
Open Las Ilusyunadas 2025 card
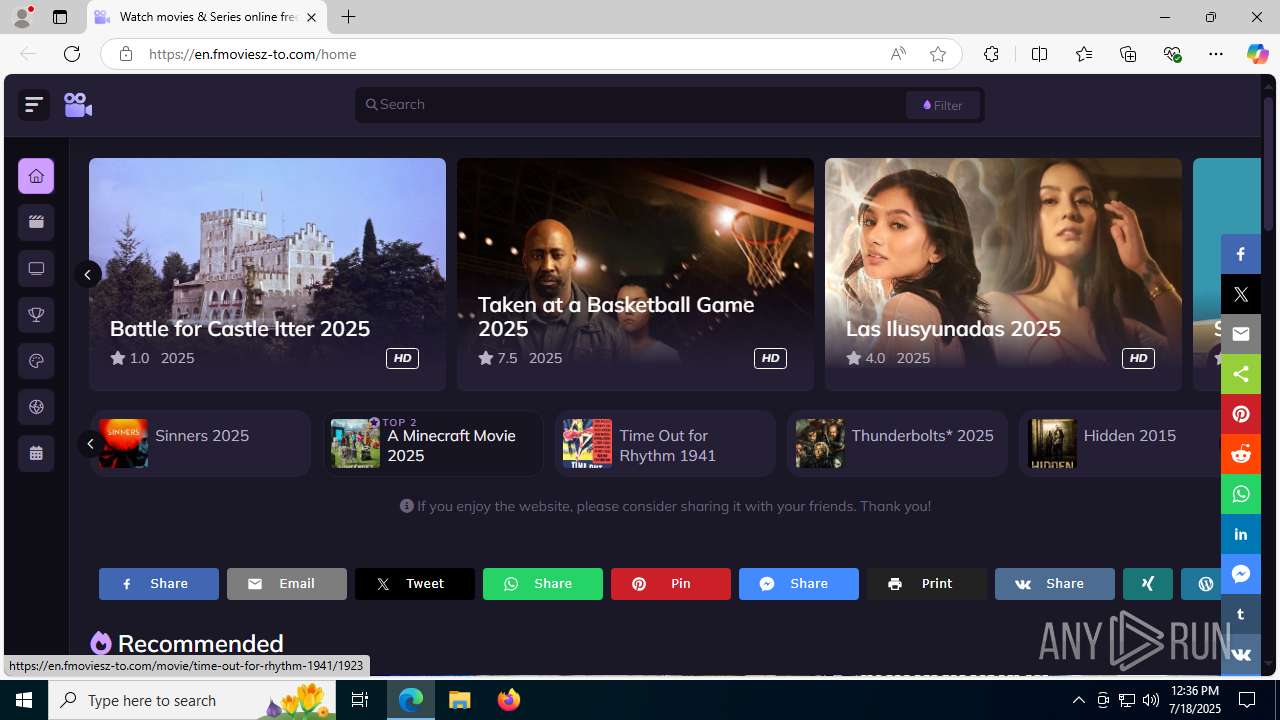pyautogui.click(x=1003, y=274)
